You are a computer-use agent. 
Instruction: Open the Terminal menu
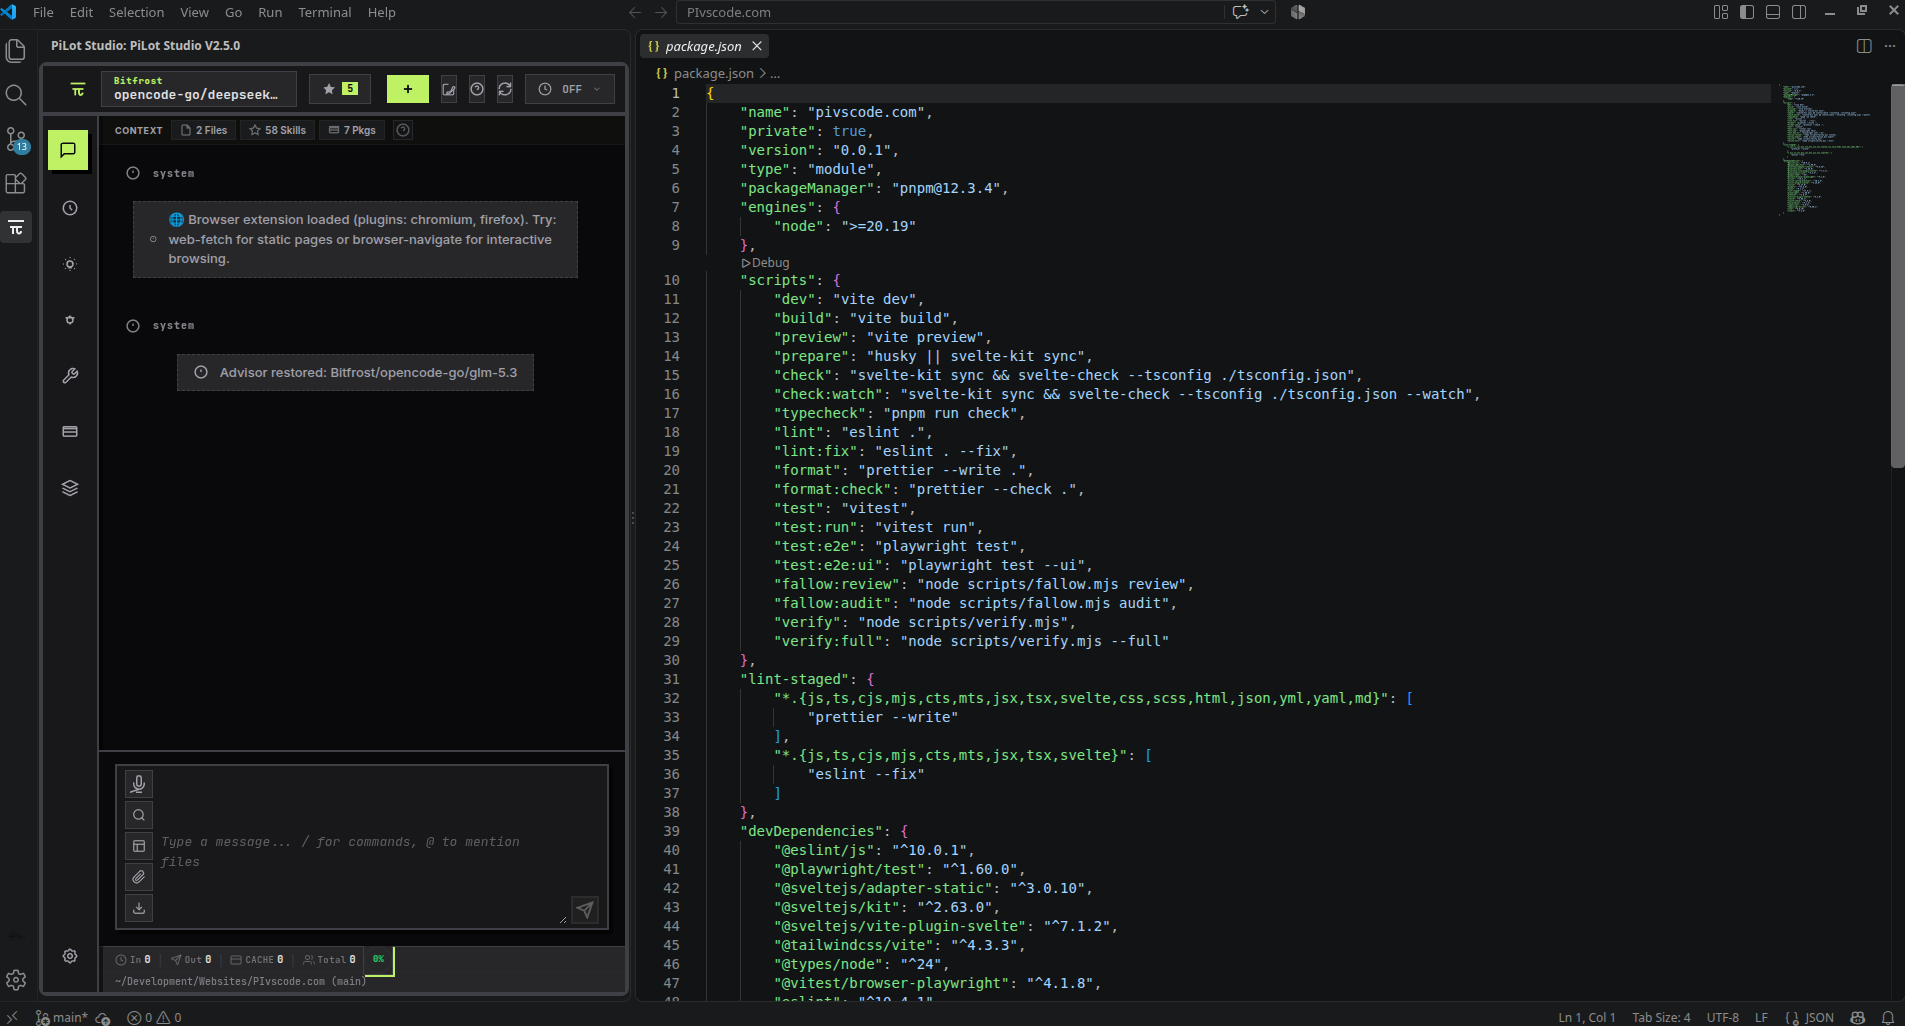(324, 12)
